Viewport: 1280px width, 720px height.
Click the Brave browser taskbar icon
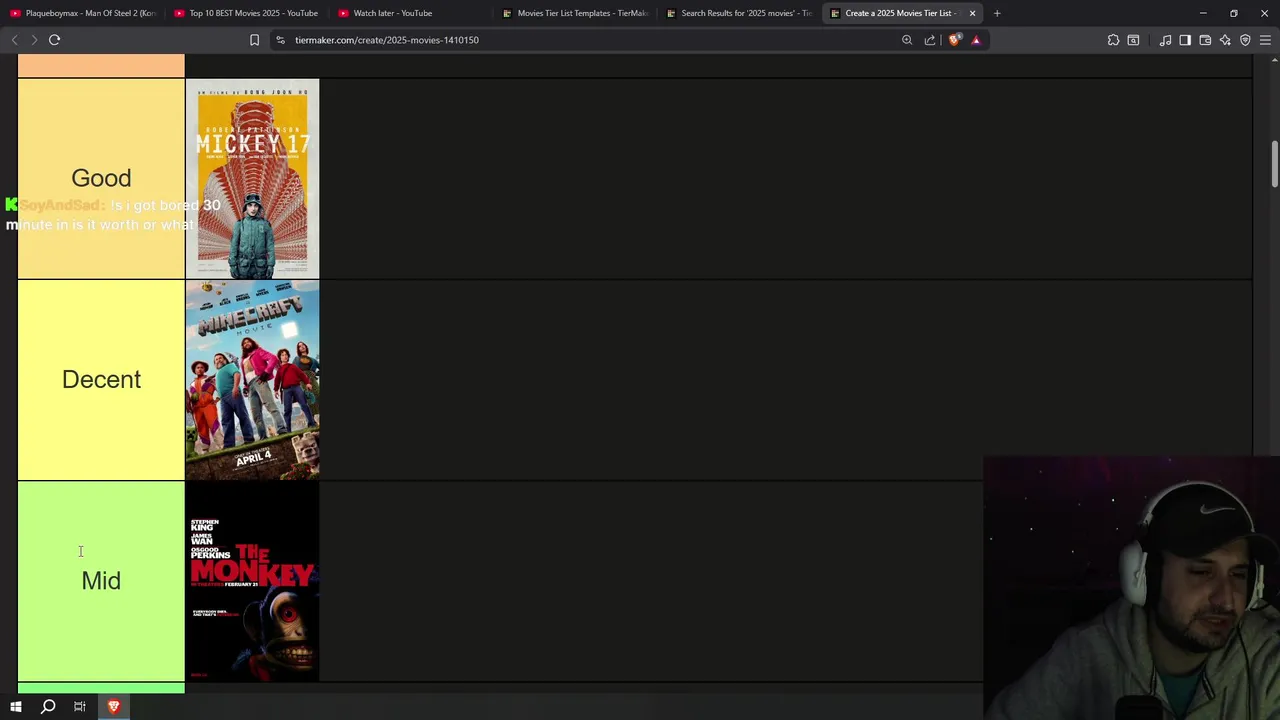tap(113, 707)
